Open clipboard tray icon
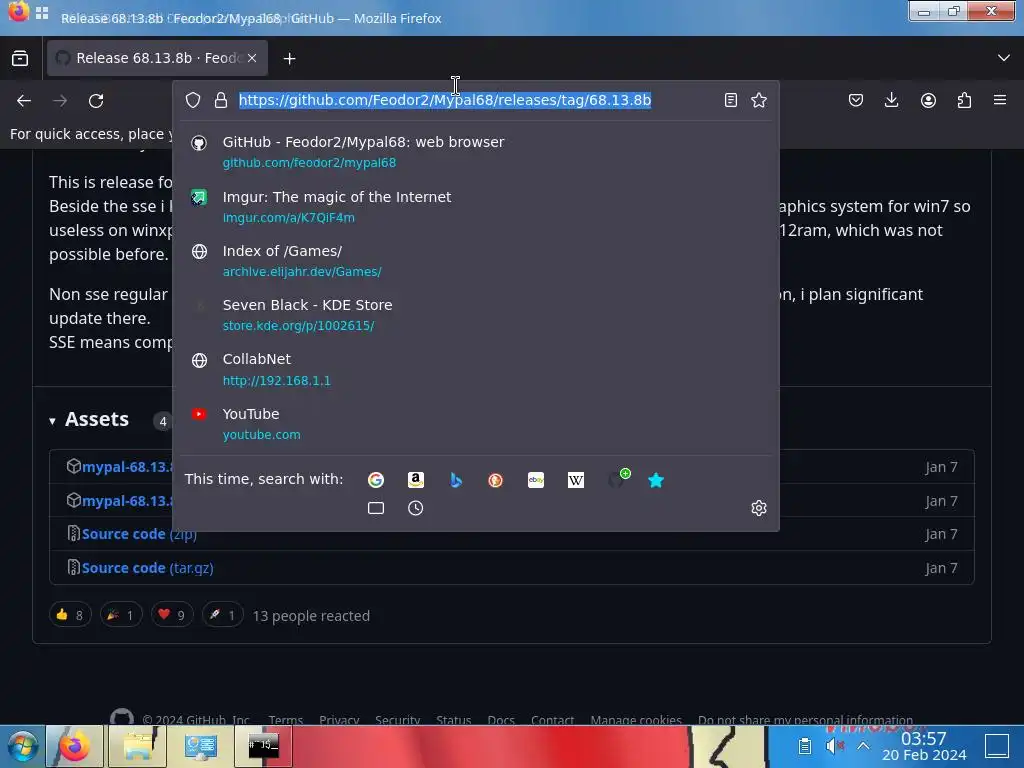The width and height of the screenshot is (1024, 768). (x=805, y=746)
